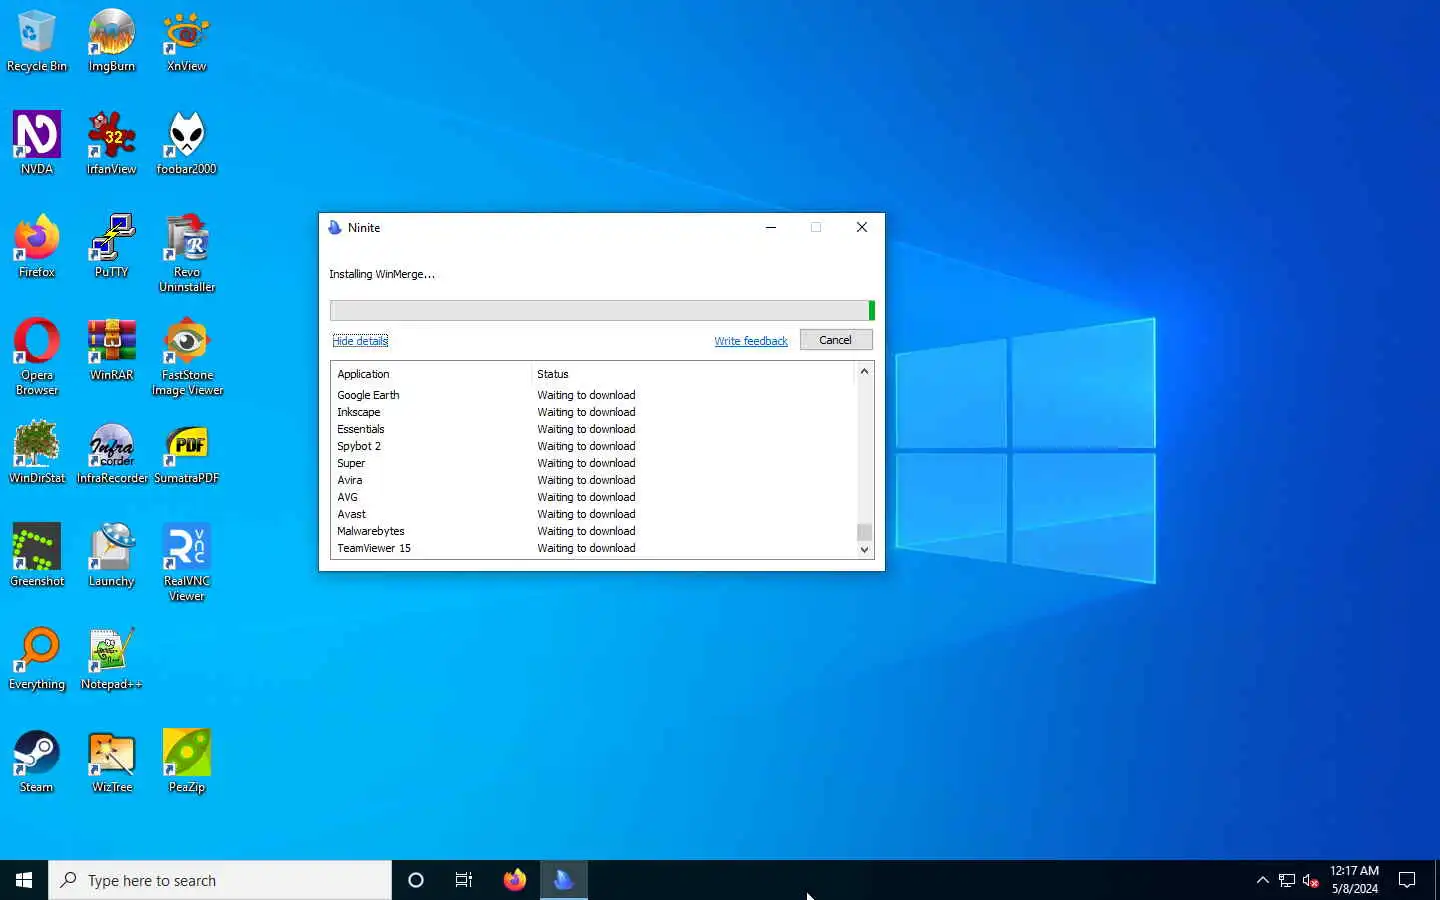1440x900 pixels.
Task: Click the Status column header
Action: pyautogui.click(x=693, y=374)
